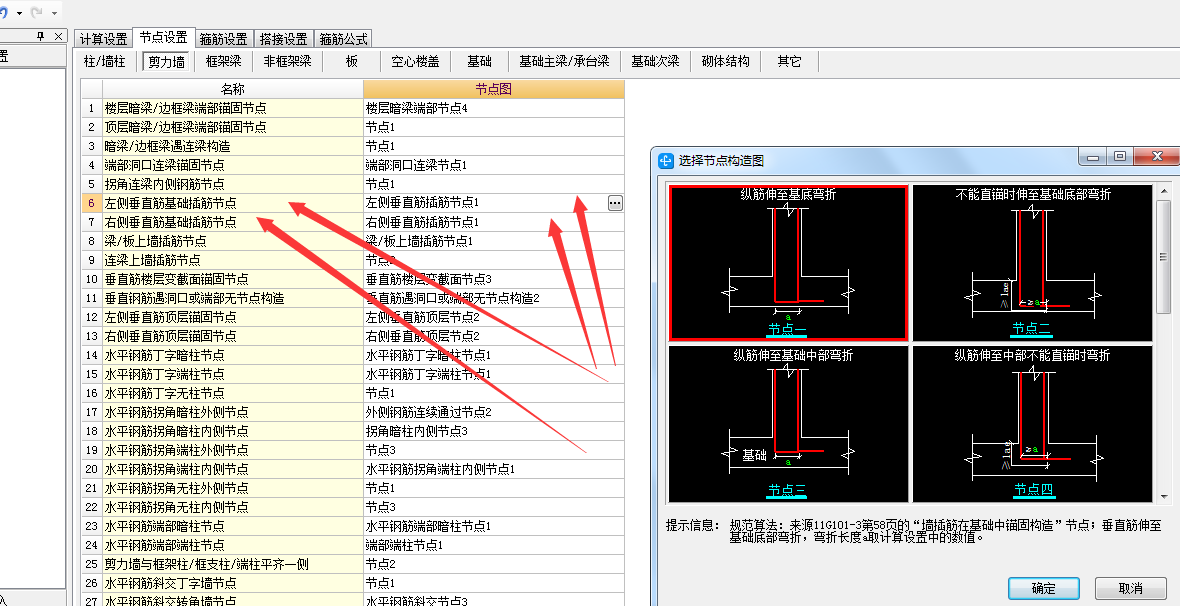Select the 板 component type
Screen dimensions: 1180x606
coord(351,62)
